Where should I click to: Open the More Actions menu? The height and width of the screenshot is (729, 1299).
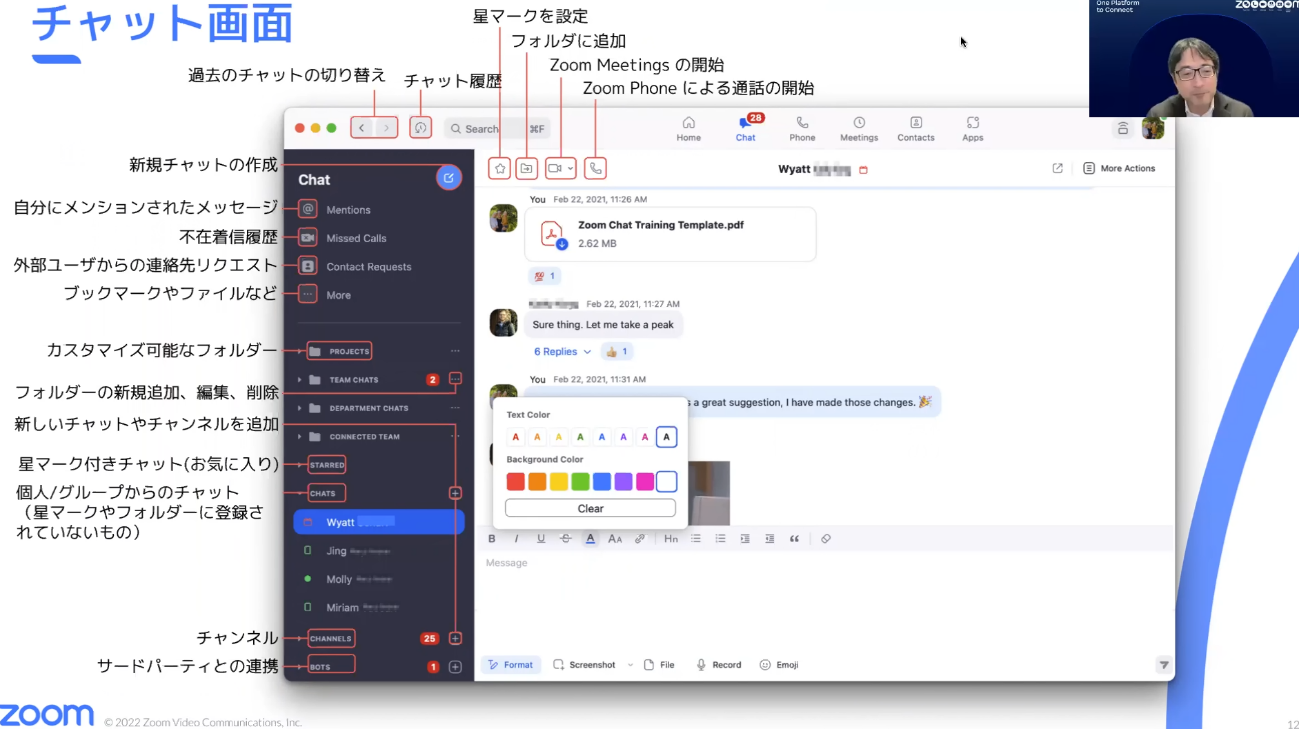[x=1119, y=169]
